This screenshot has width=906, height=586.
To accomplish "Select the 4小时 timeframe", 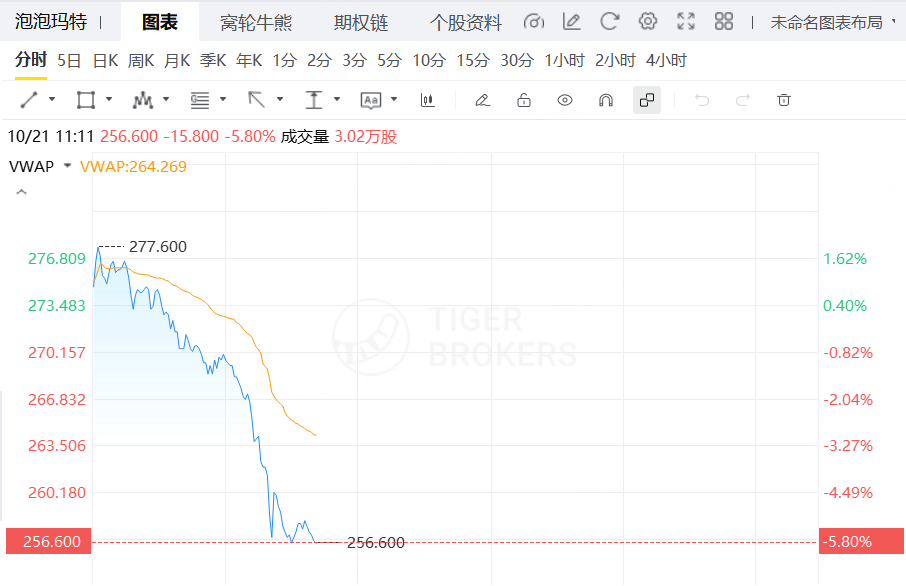I will [666, 60].
